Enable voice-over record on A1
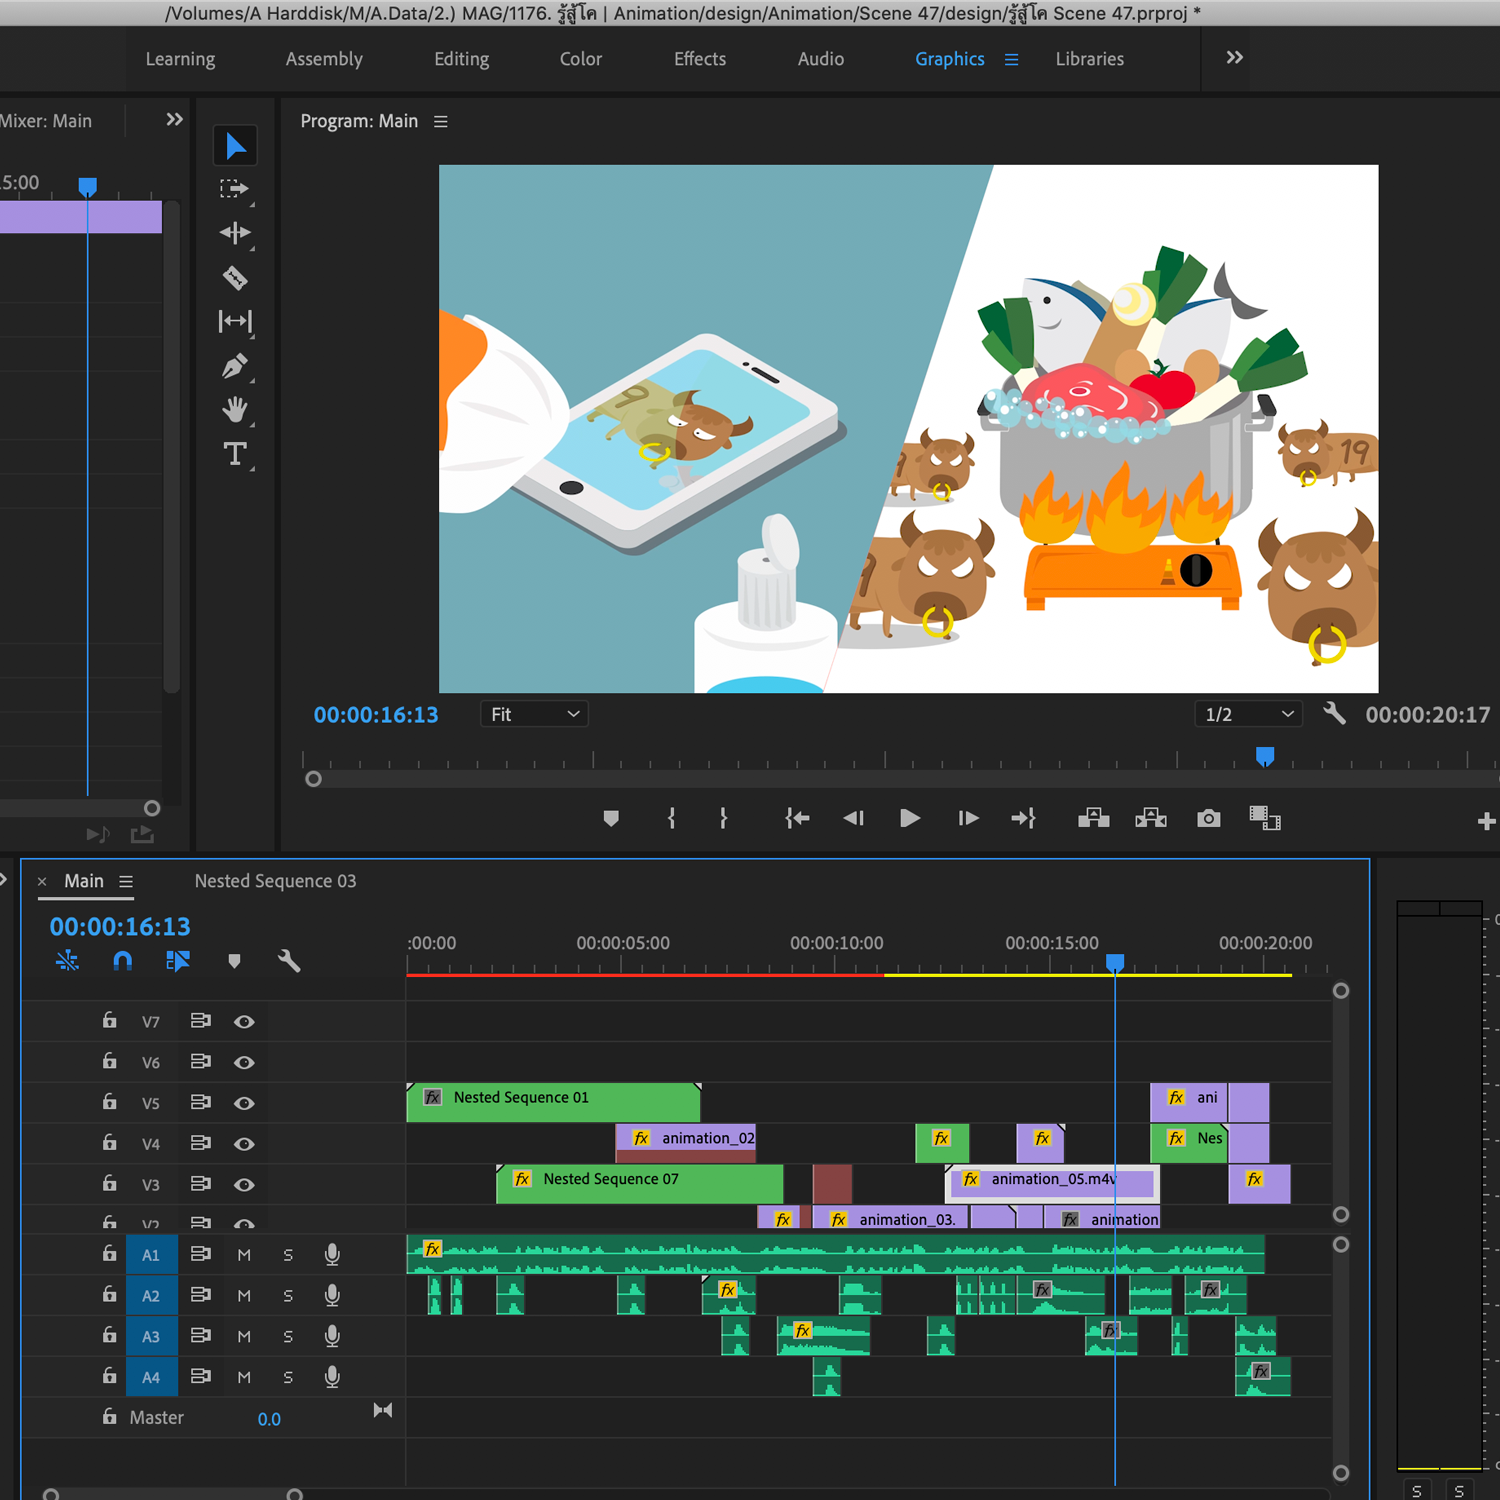This screenshot has height=1500, width=1500. tap(332, 1255)
